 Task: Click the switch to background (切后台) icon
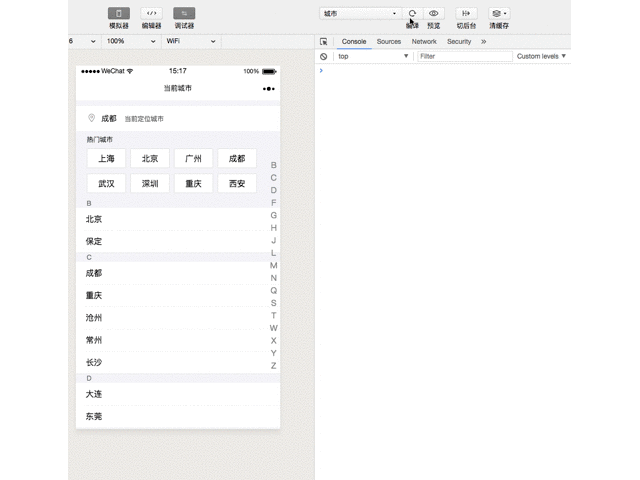(466, 14)
